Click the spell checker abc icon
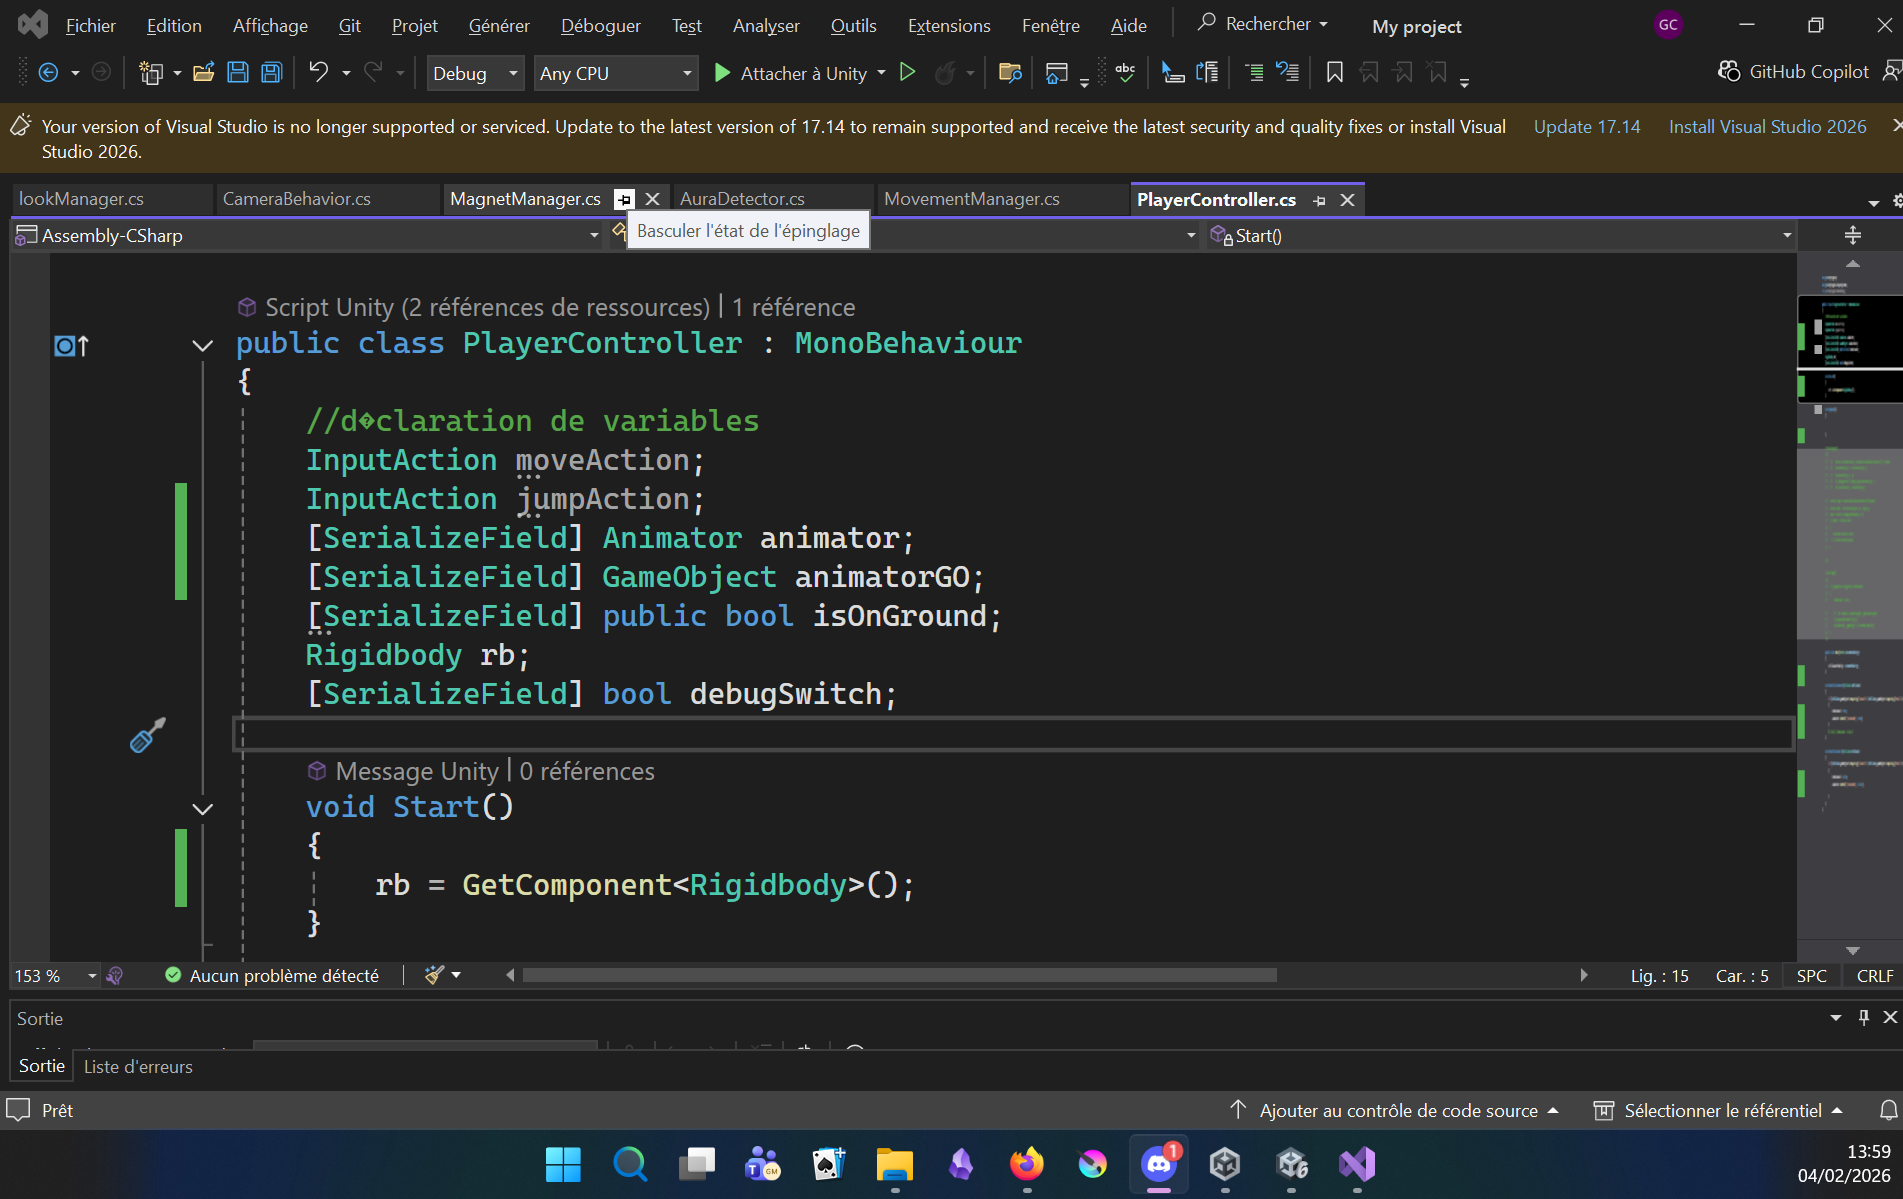Viewport: 1903px width, 1199px height. [x=1125, y=73]
